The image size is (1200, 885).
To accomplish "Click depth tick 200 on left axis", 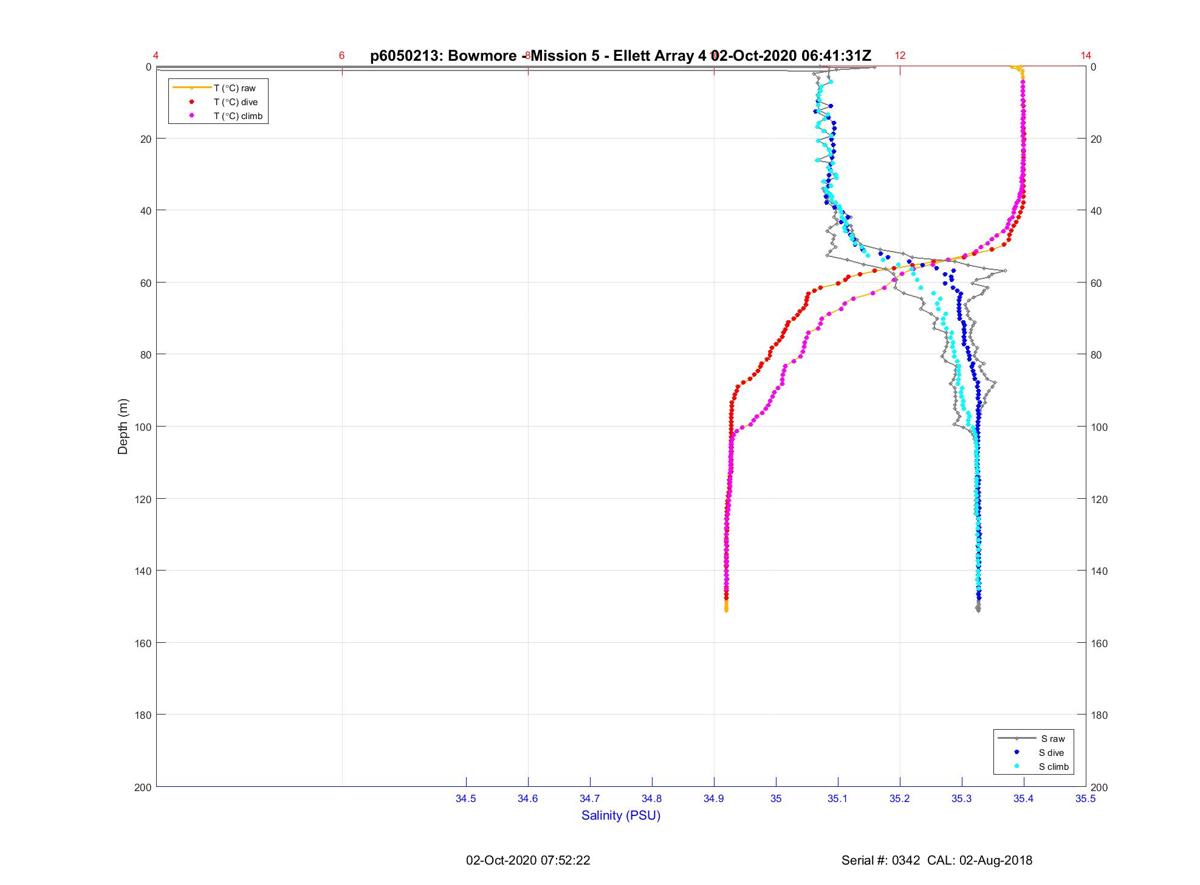I will 142,787.
